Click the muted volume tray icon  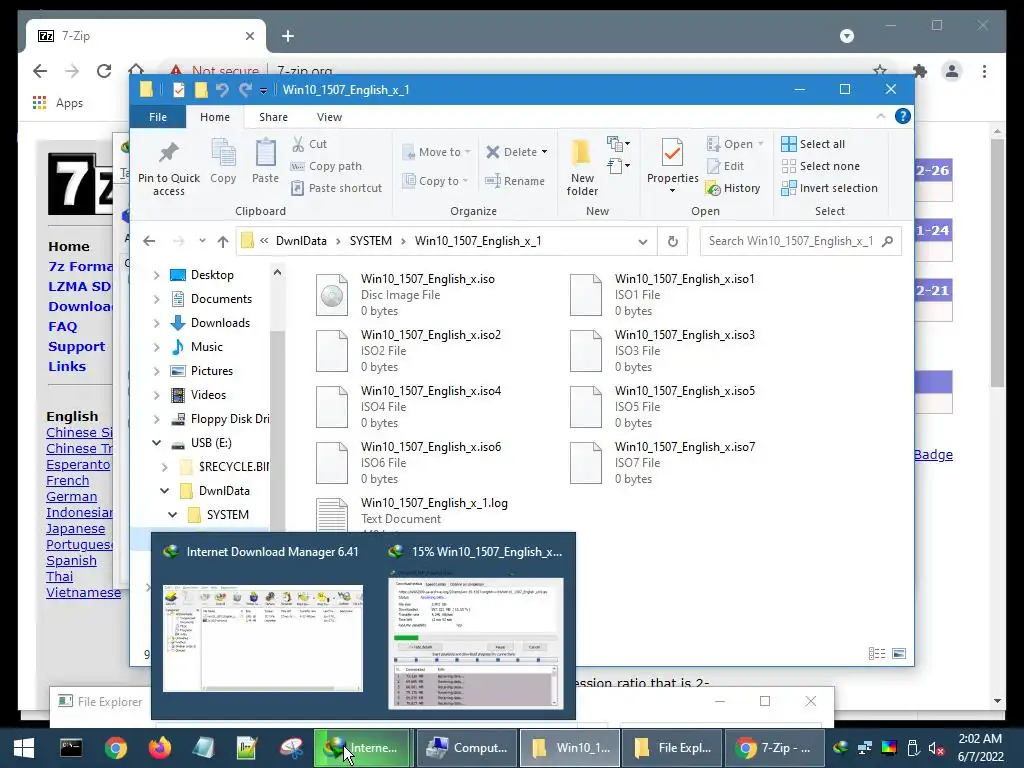(x=936, y=748)
